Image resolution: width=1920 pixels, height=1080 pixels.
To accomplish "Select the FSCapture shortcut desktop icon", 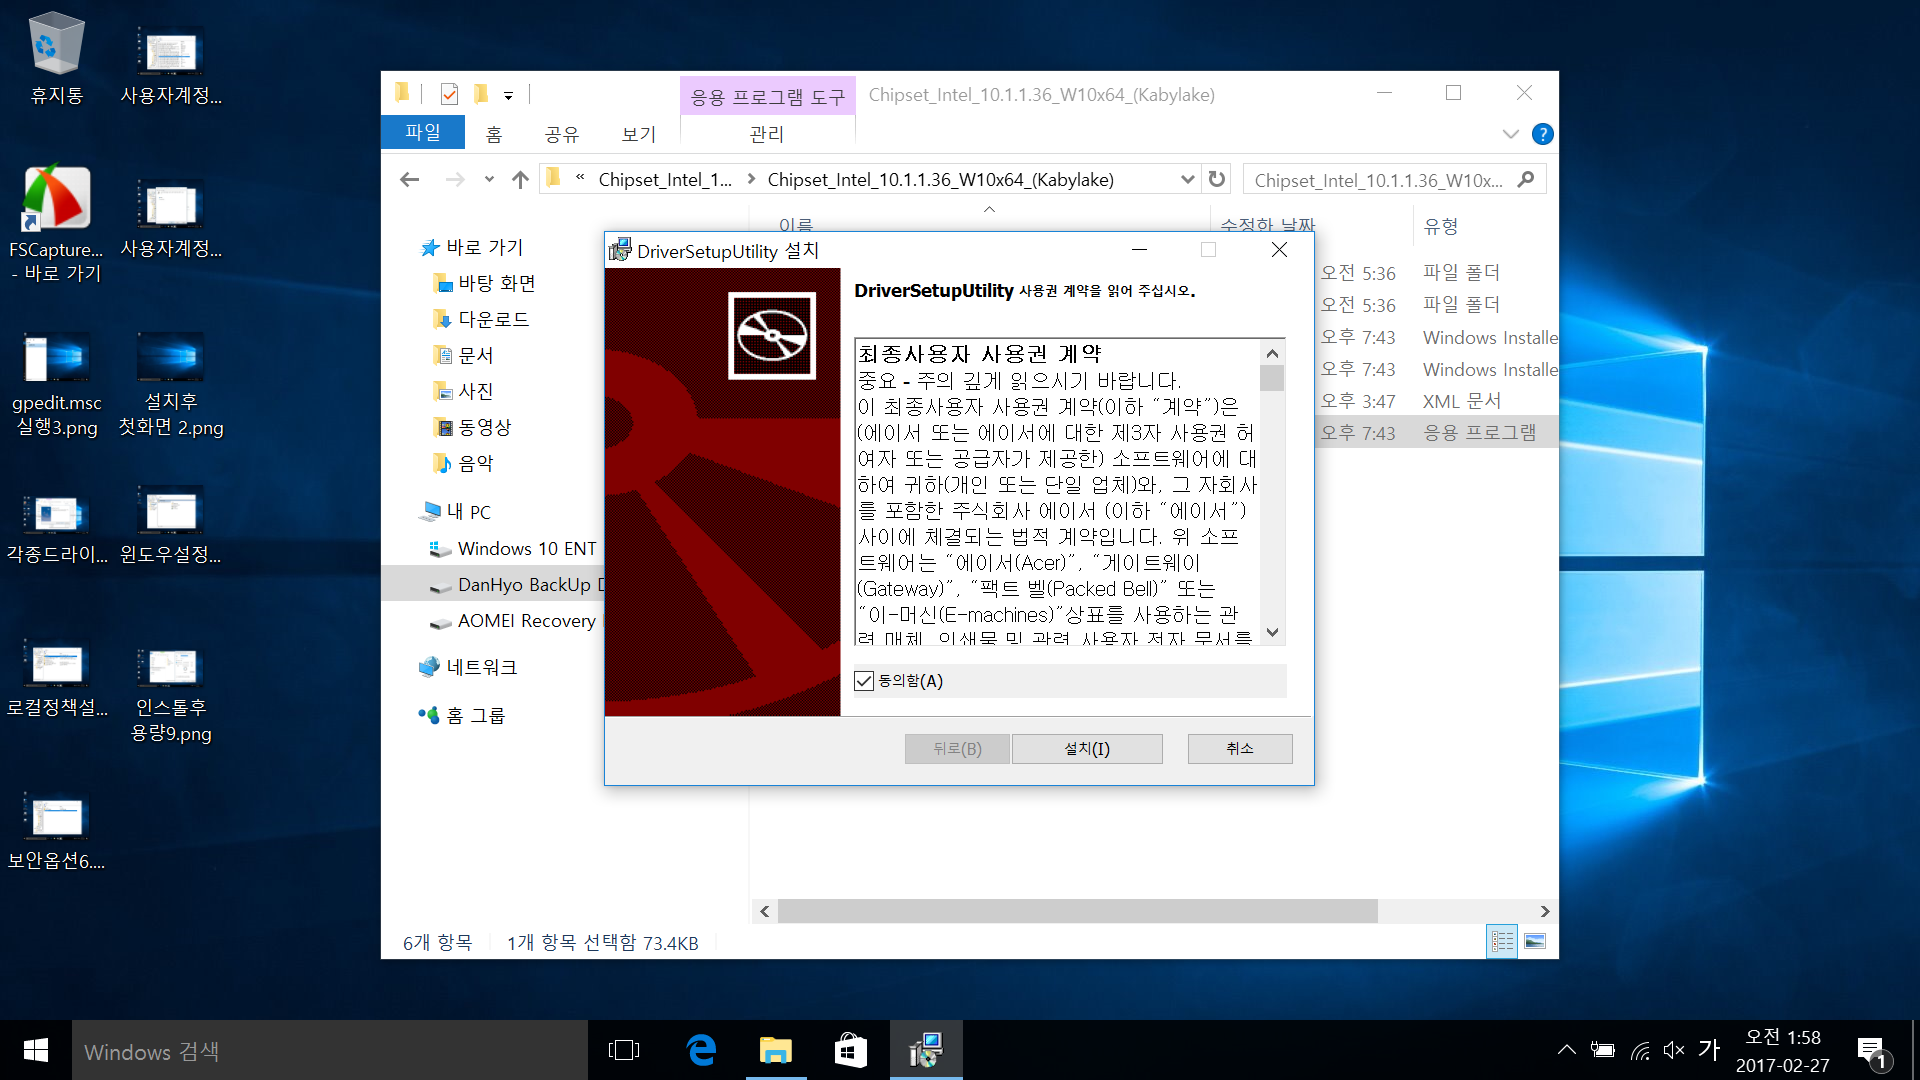I will tap(57, 224).
